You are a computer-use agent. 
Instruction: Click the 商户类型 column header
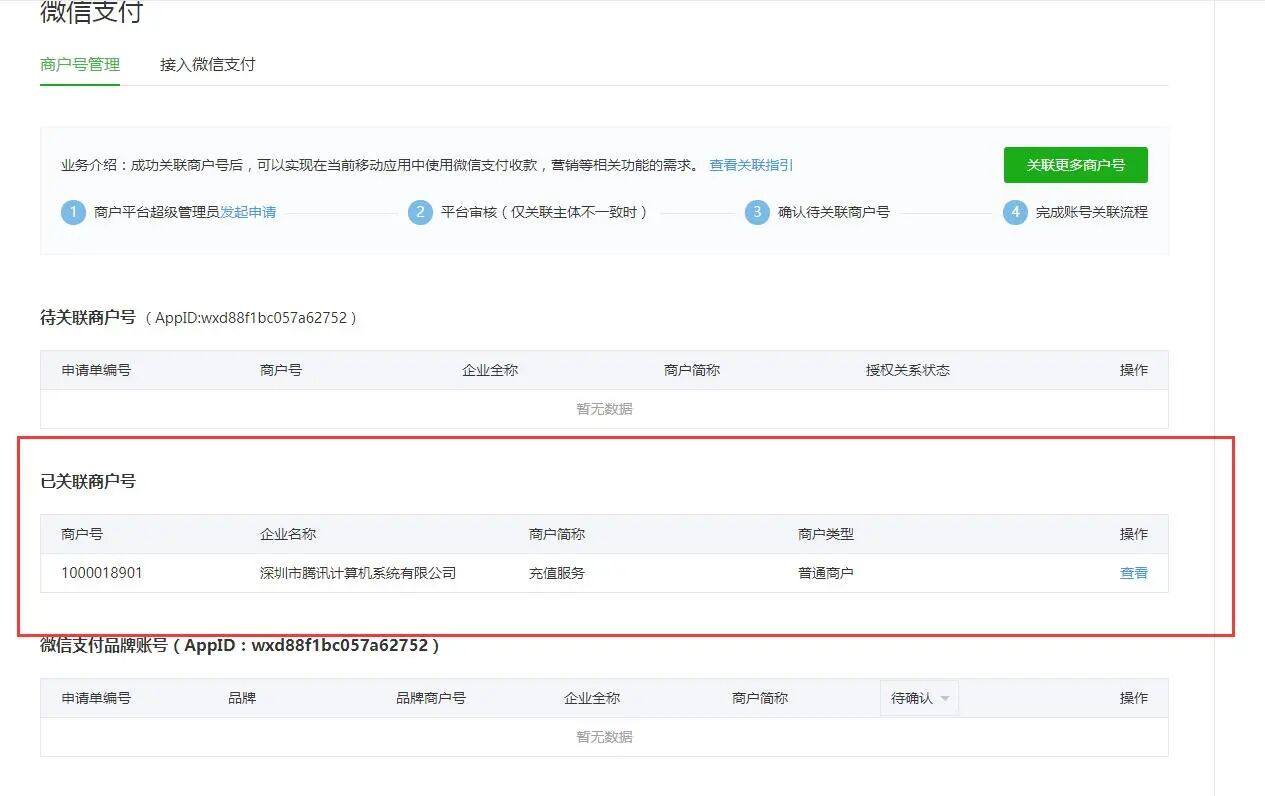826,534
